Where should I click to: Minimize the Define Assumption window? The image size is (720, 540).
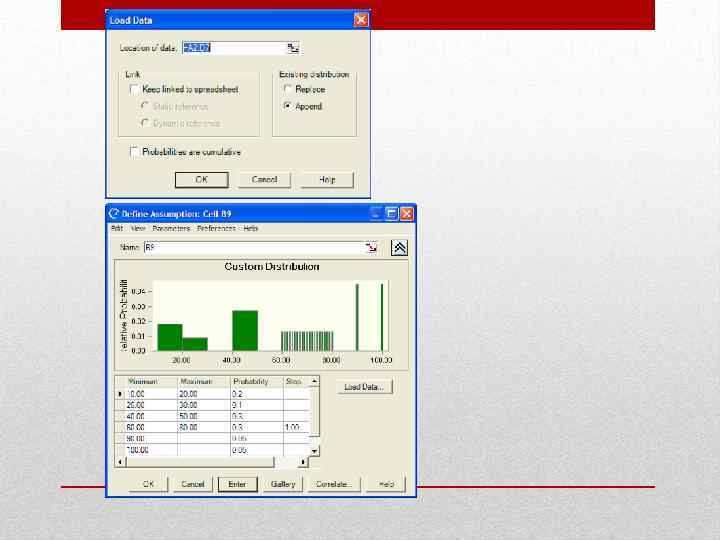376,214
